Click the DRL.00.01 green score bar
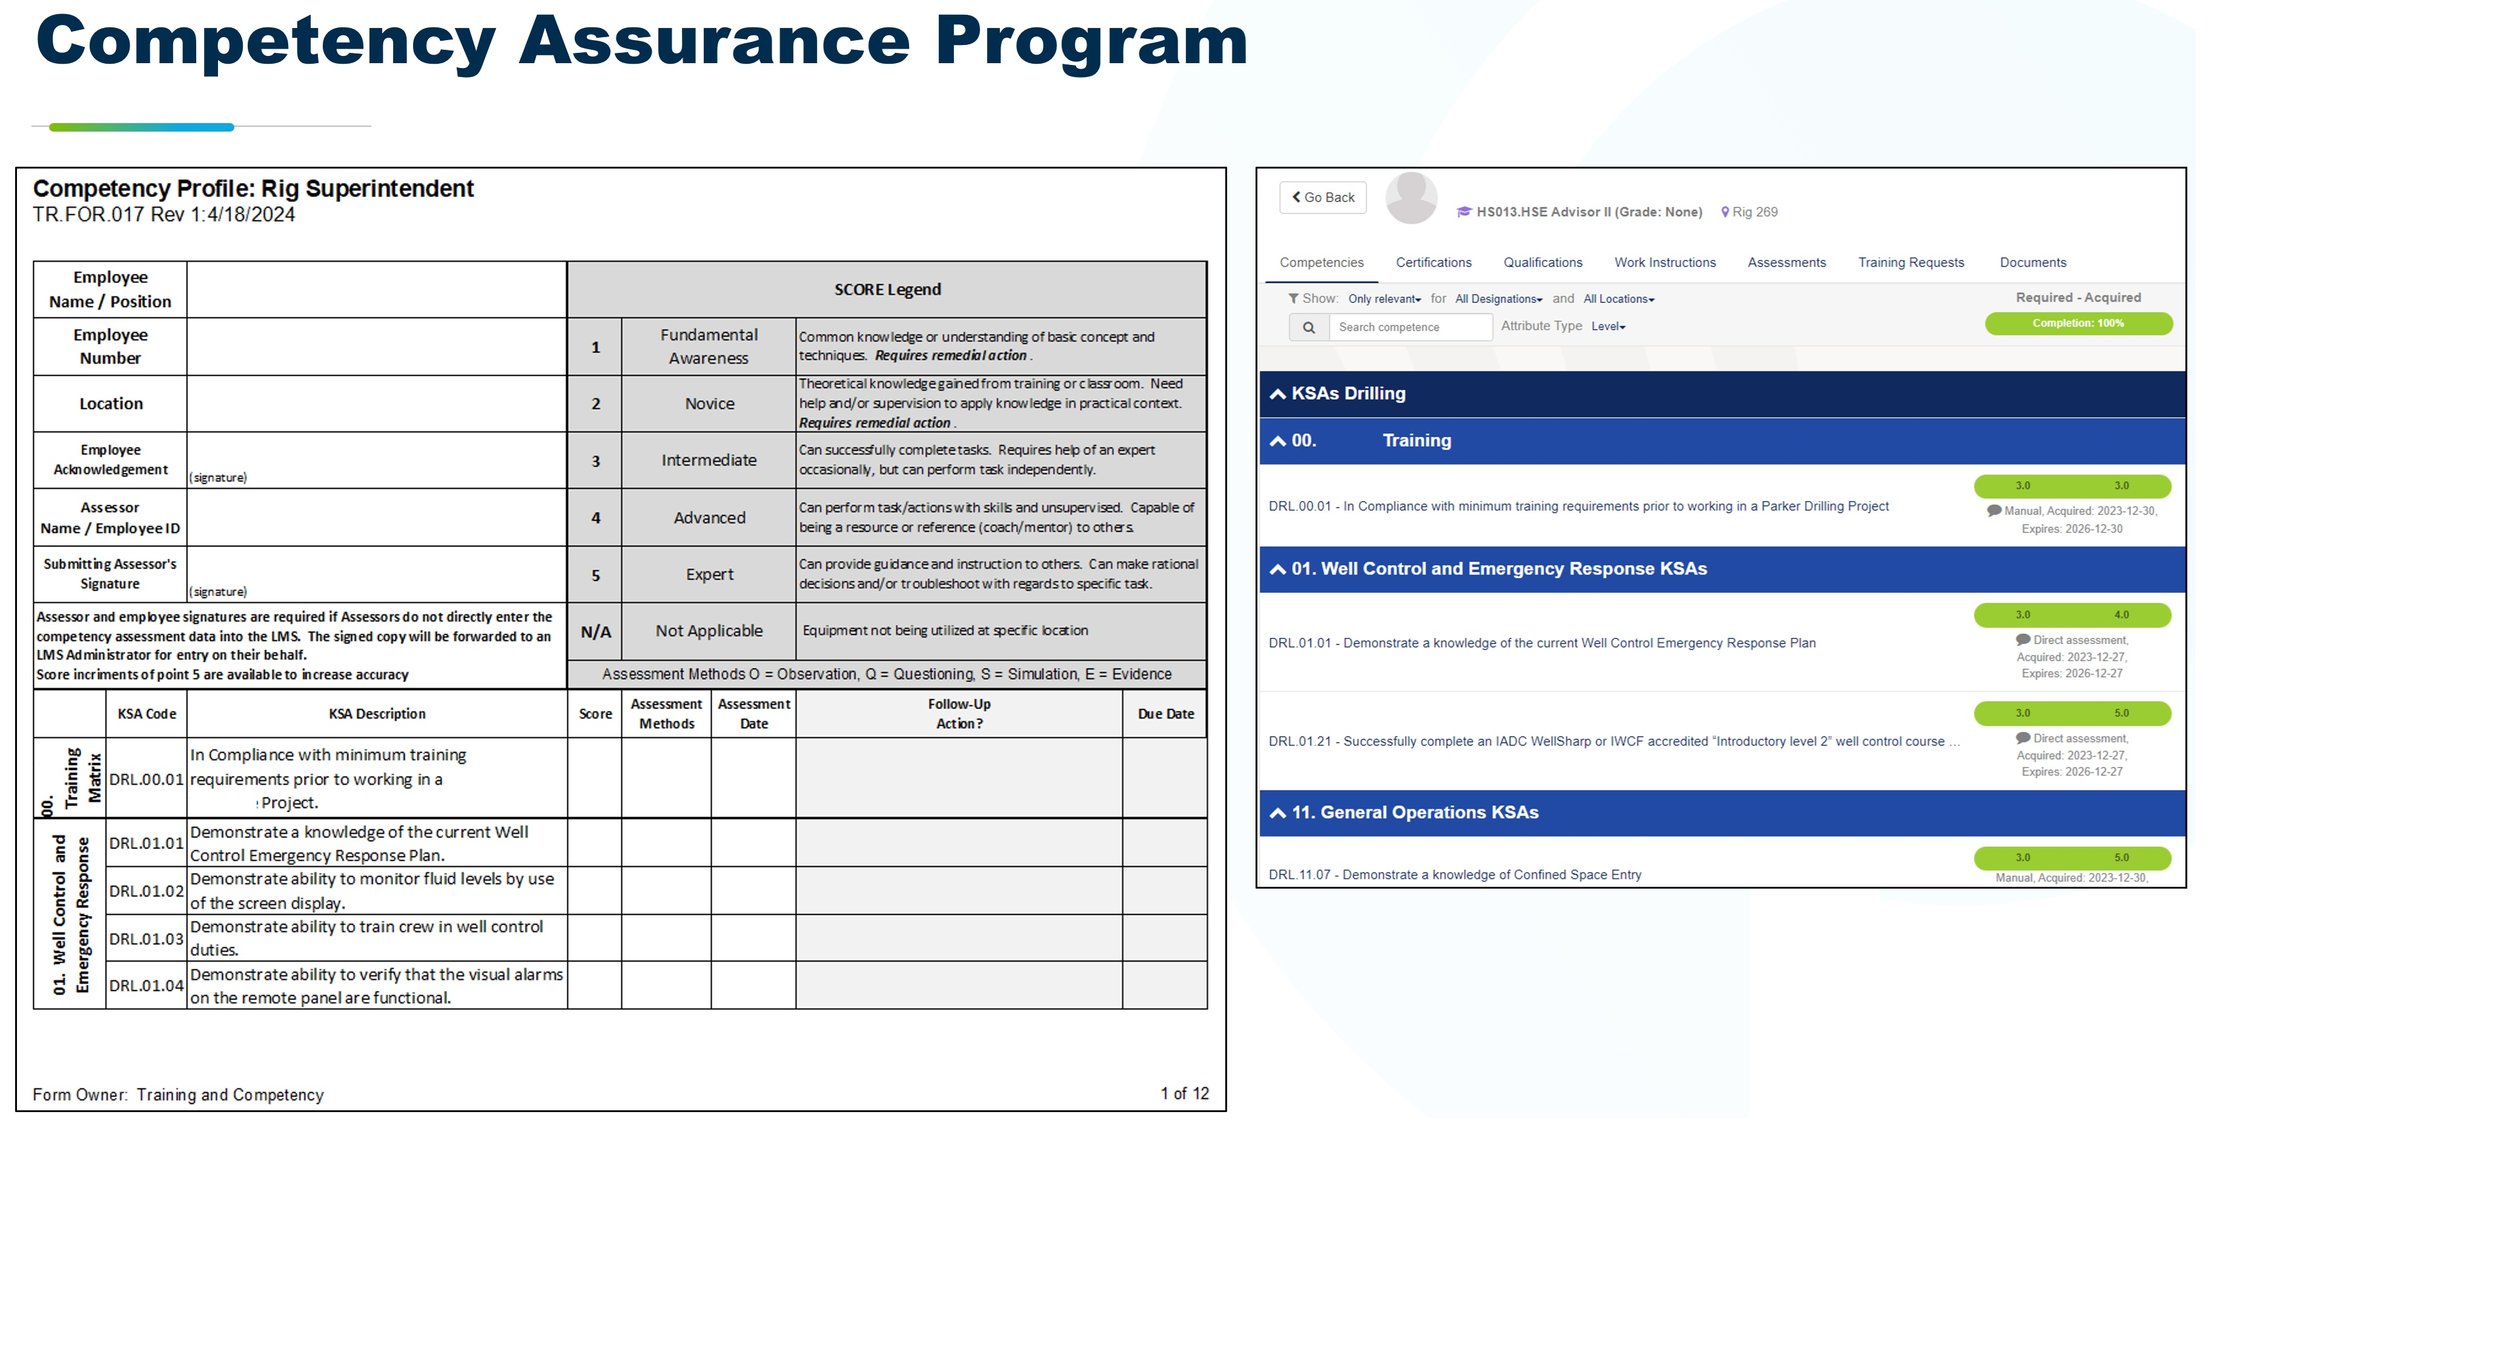 click(x=2072, y=486)
